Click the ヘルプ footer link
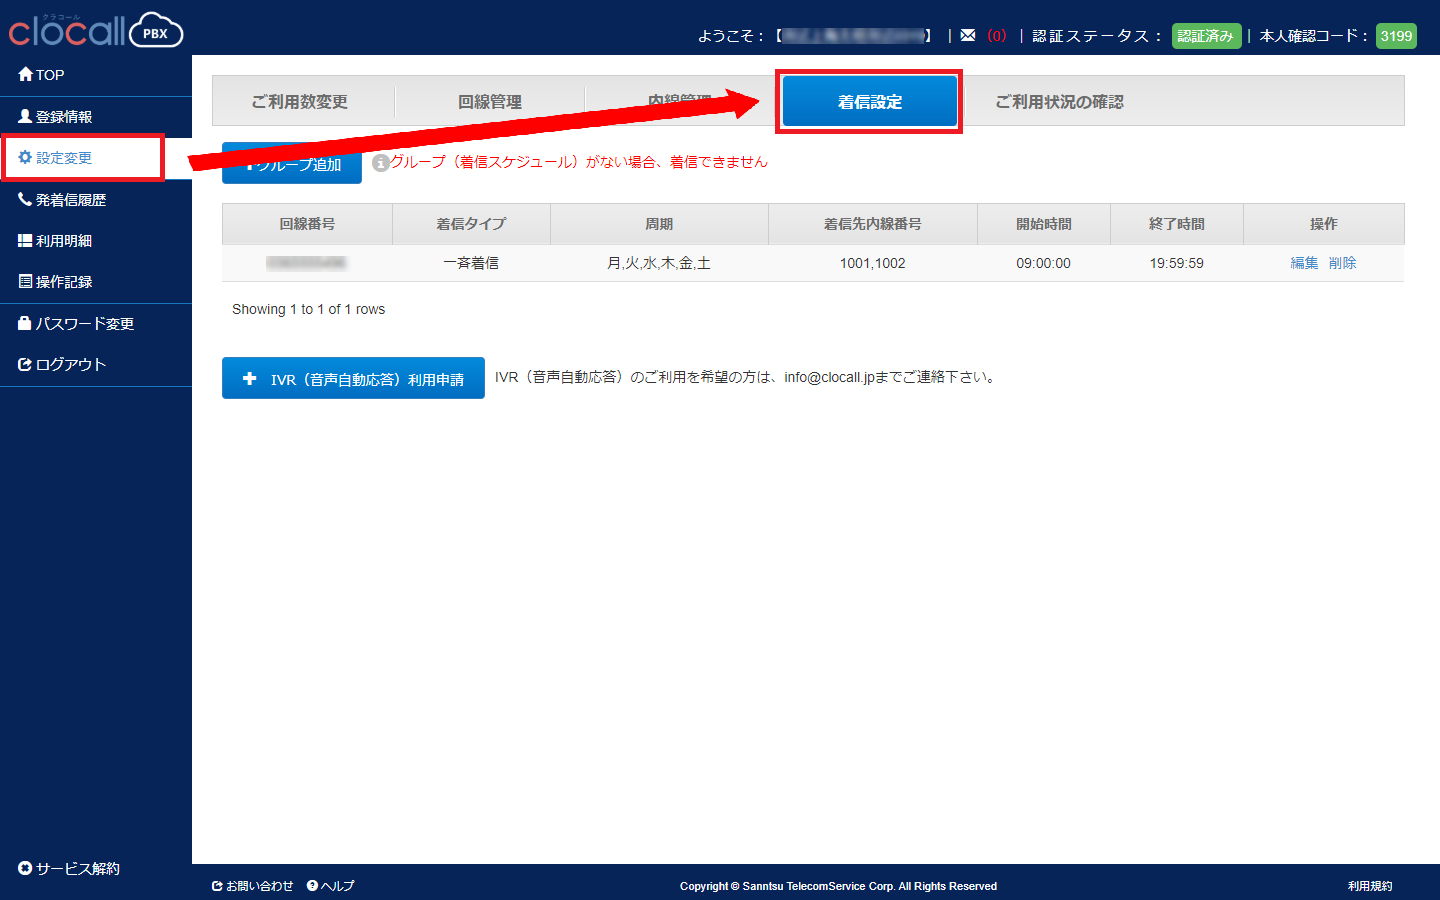This screenshot has height=900, width=1440. tap(331, 886)
